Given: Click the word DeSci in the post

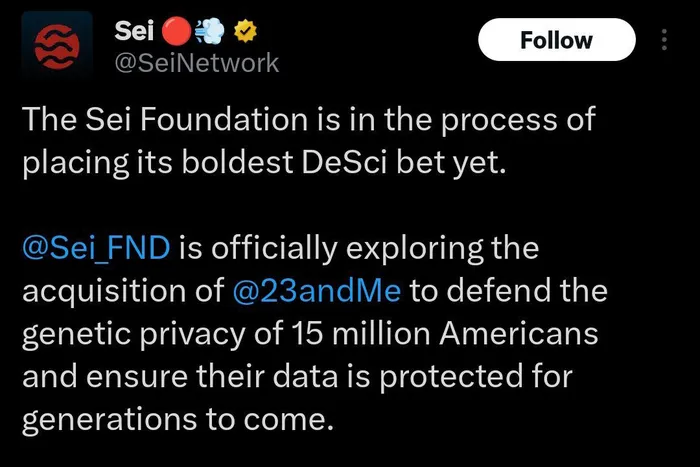Looking at the screenshot, I should pos(344,162).
